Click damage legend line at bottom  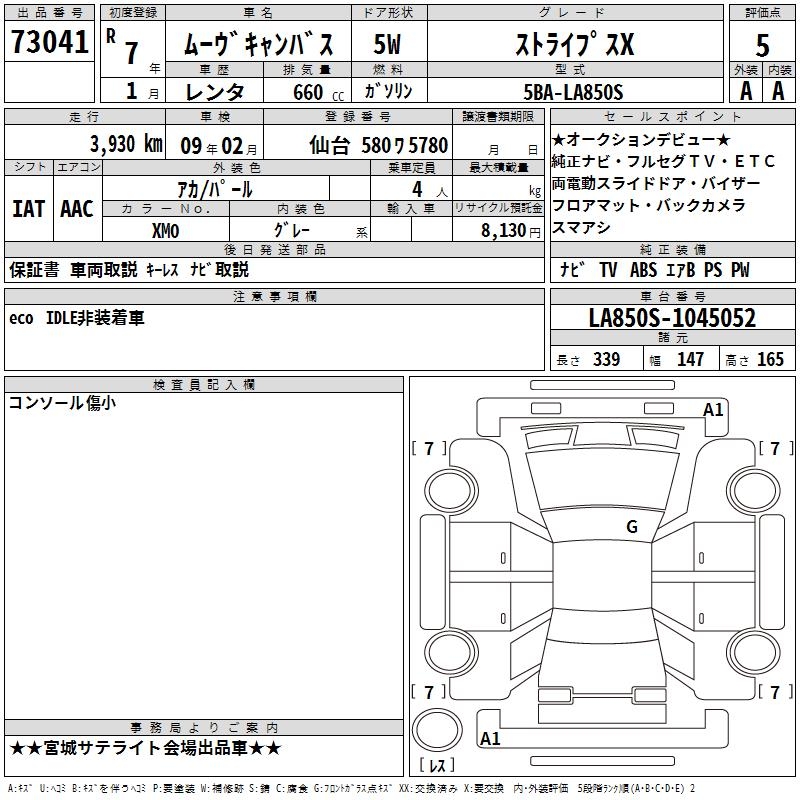pos(351,789)
